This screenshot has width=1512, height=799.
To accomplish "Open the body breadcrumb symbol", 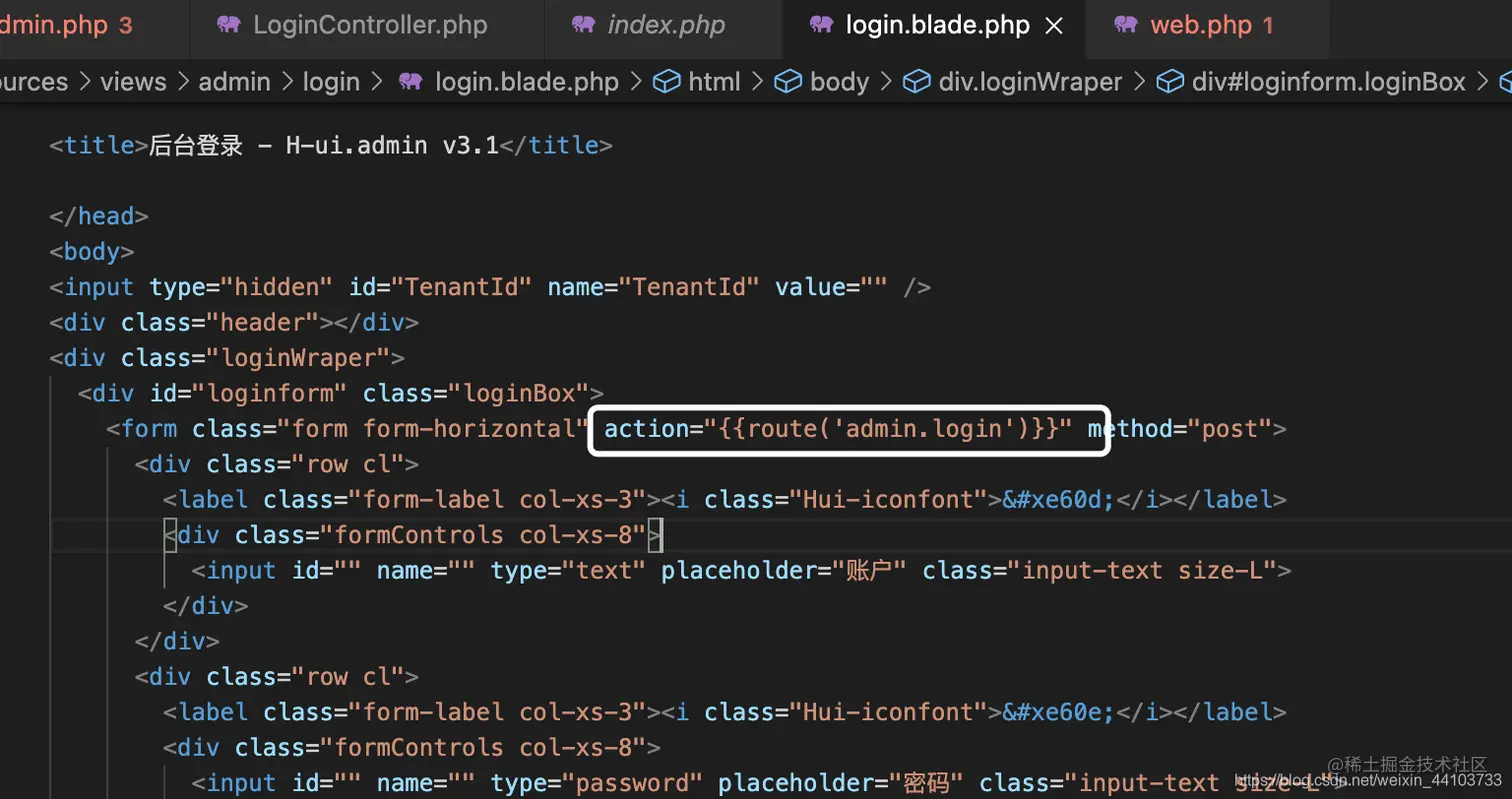I will 839,81.
